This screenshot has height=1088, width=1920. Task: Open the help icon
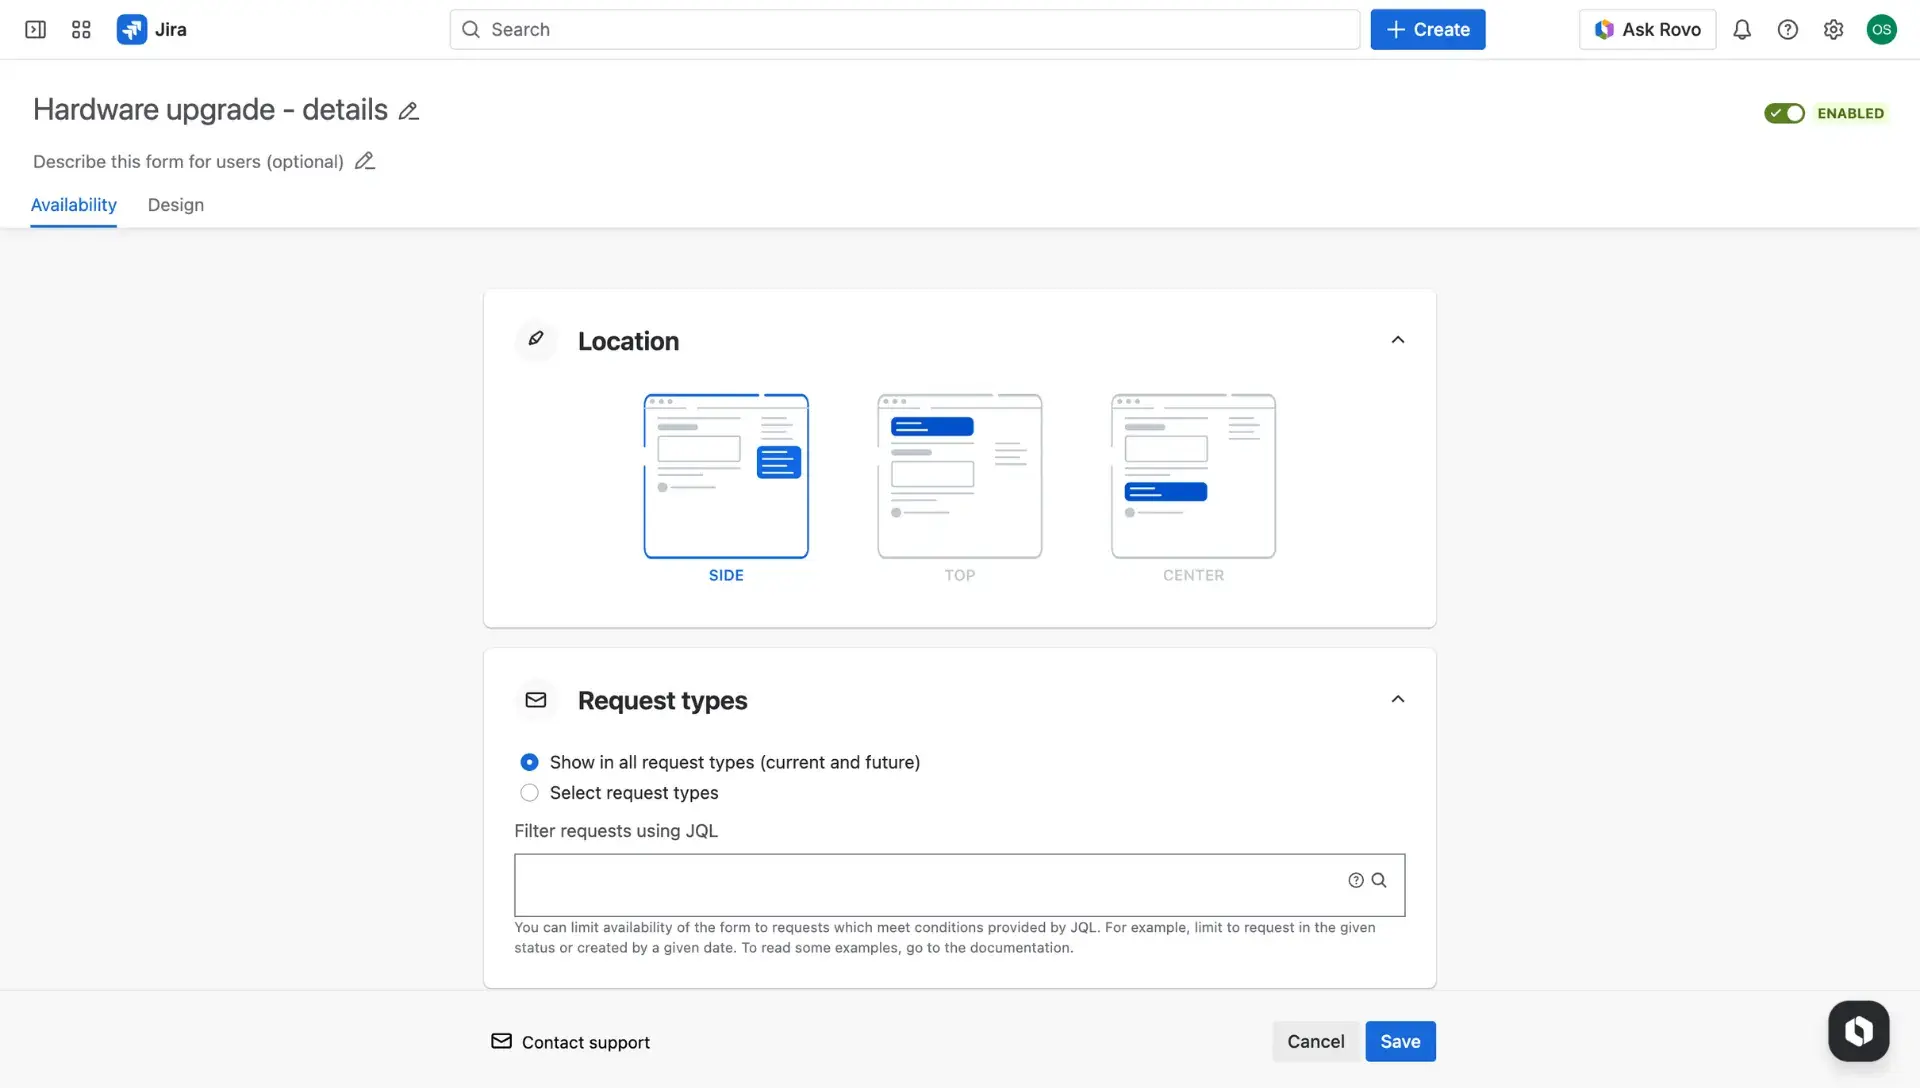tap(1788, 29)
